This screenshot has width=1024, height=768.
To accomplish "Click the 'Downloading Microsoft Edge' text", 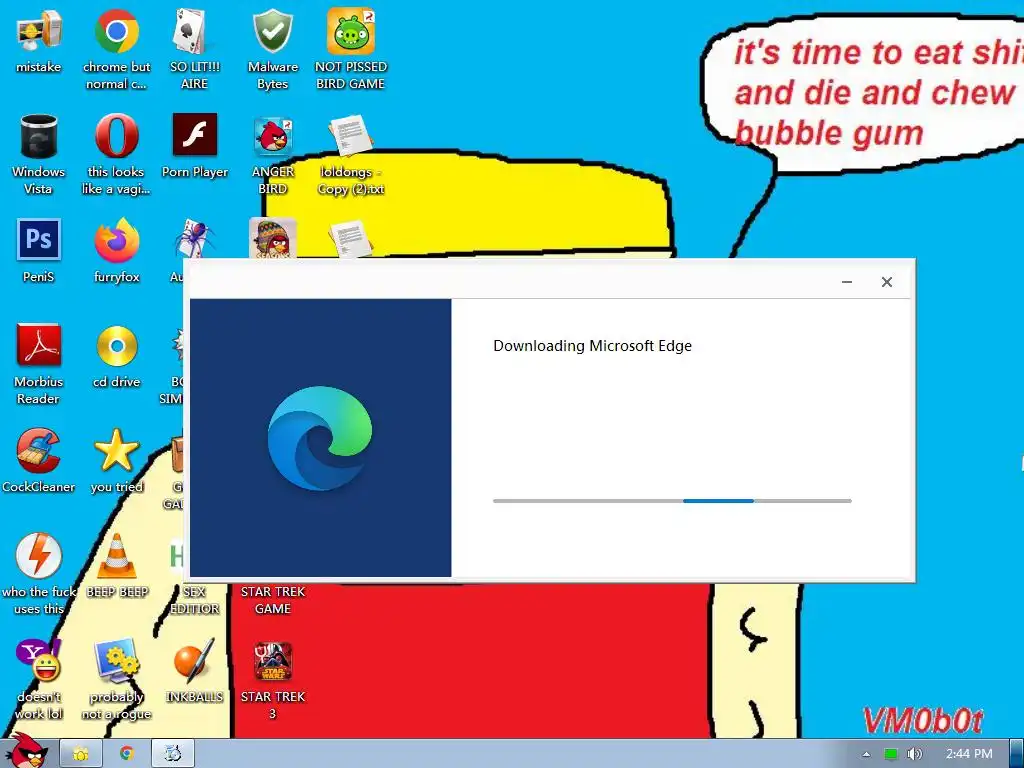I will [x=592, y=346].
